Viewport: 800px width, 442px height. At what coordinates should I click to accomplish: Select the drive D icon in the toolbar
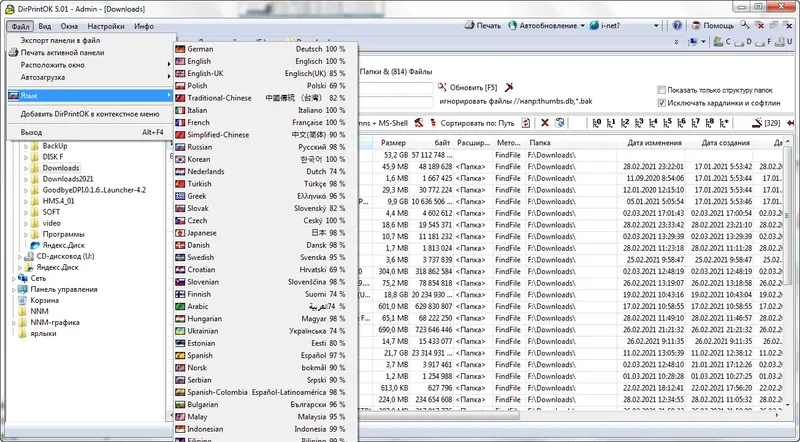pyautogui.click(x=740, y=42)
